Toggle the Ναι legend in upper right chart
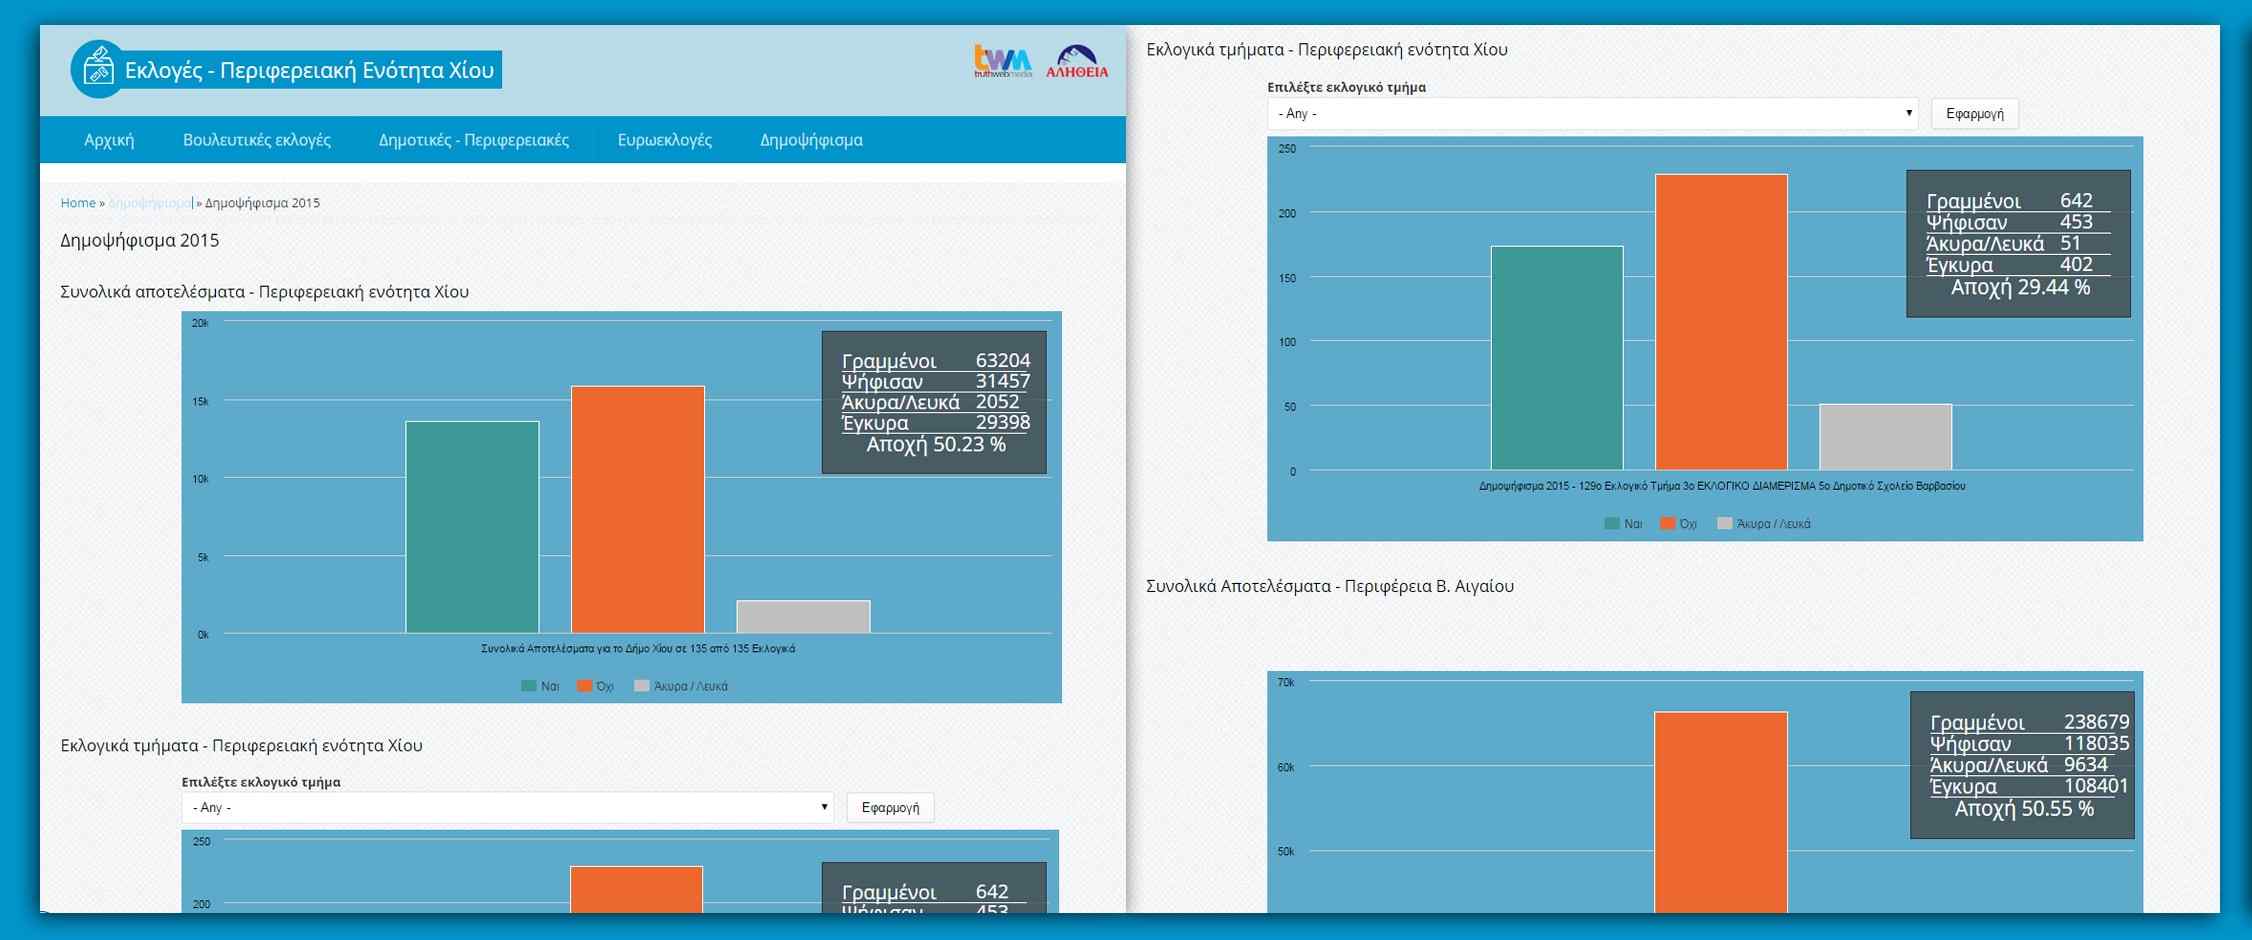This screenshot has width=2252, height=940. point(1623,524)
